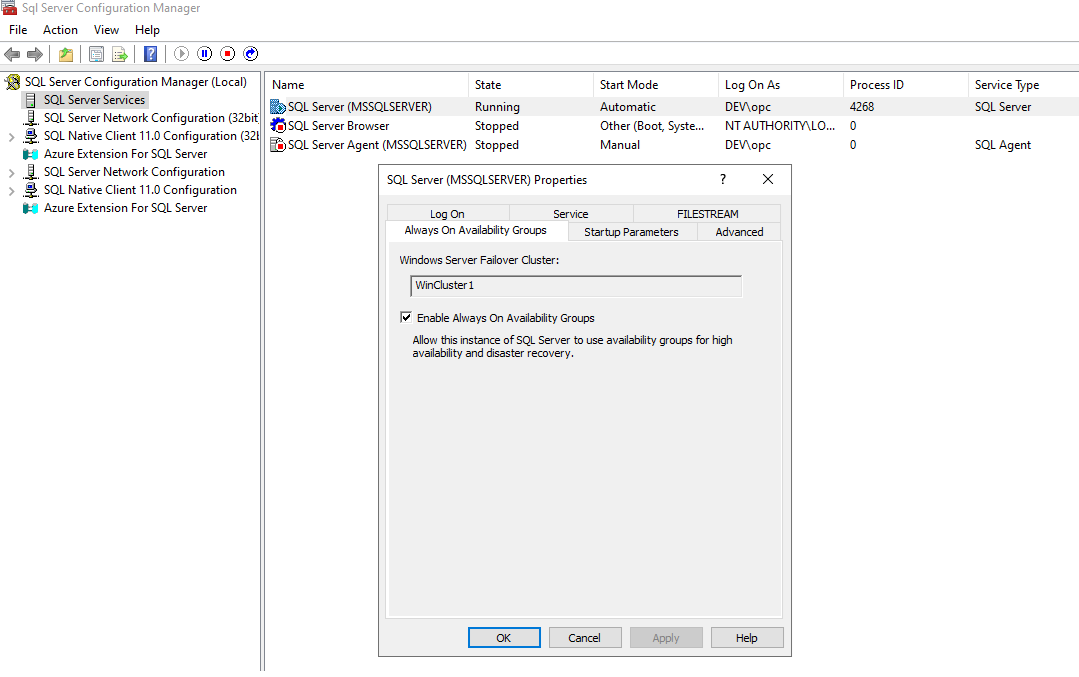Open the Action menu
Viewport: 1079px width, 677px height.
(x=61, y=30)
